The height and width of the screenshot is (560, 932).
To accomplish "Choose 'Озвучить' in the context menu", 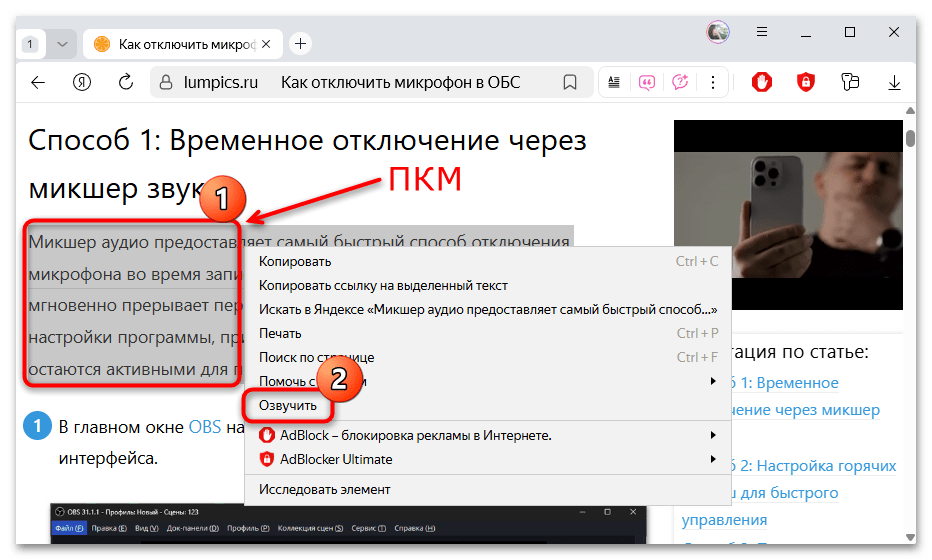I will [487, 405].
